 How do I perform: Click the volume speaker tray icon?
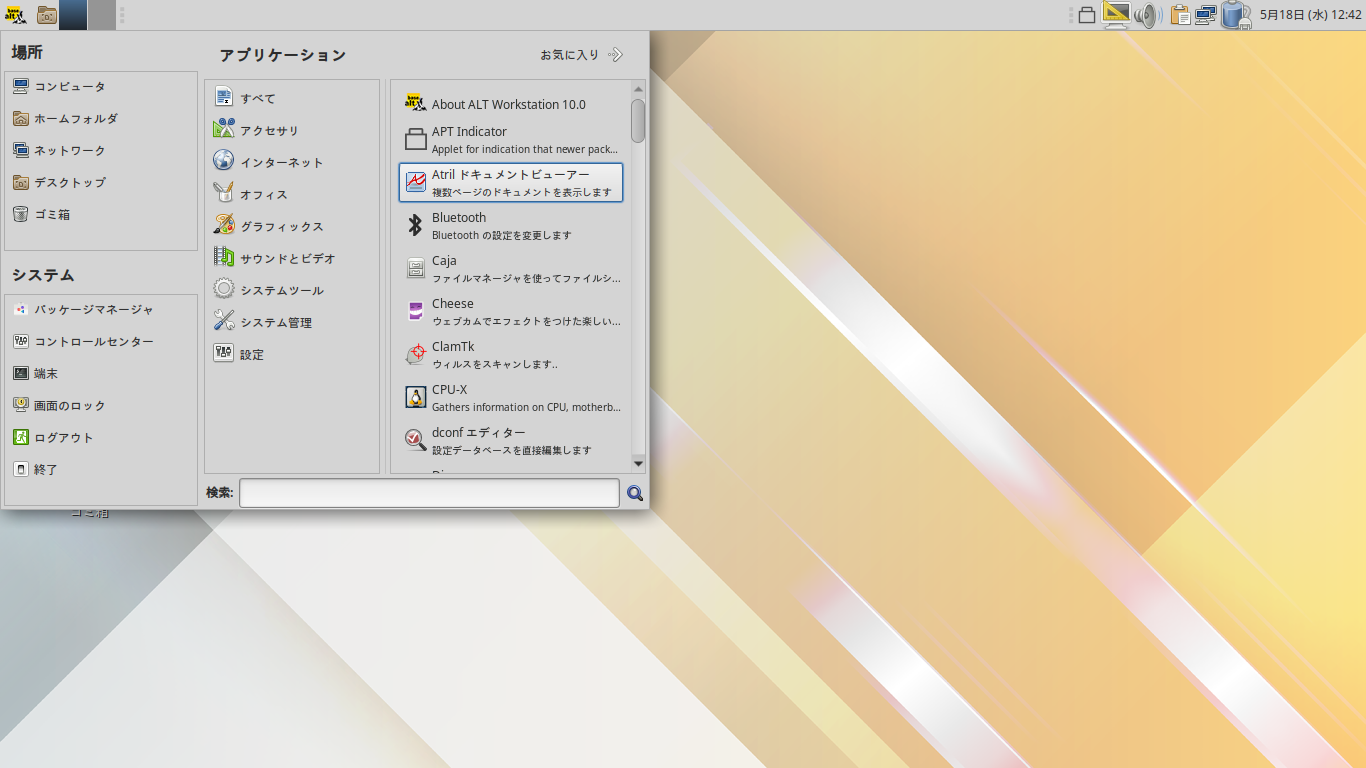coord(1147,15)
